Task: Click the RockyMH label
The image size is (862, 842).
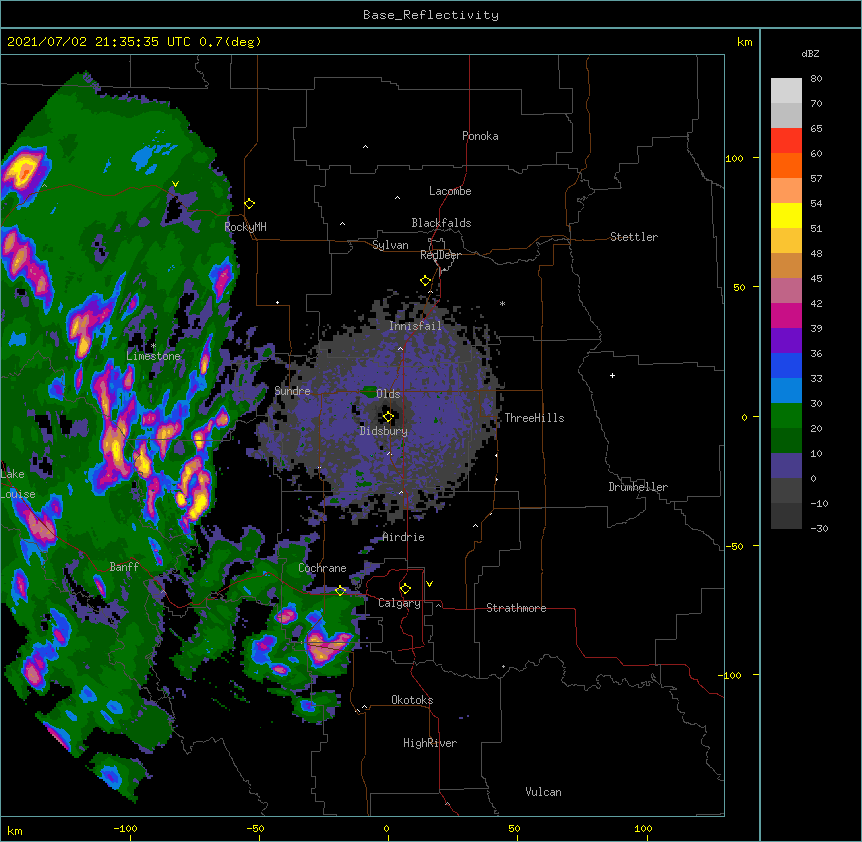Action: (x=245, y=227)
